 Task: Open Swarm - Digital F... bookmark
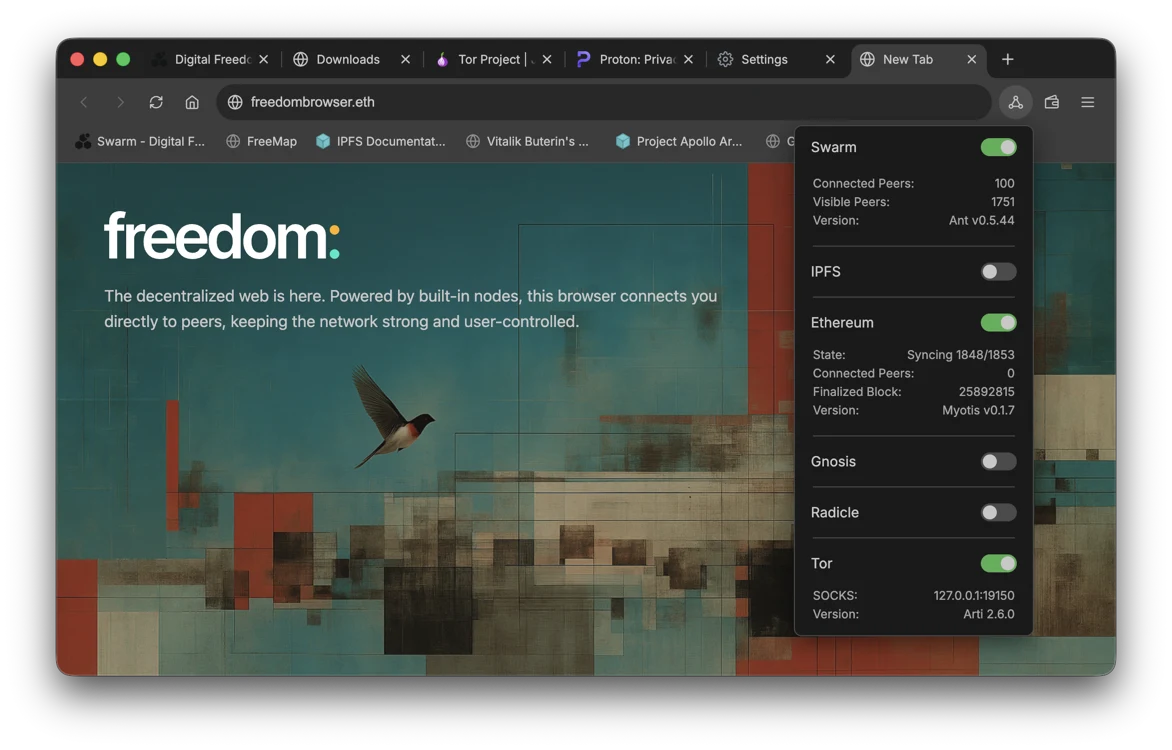(x=140, y=141)
